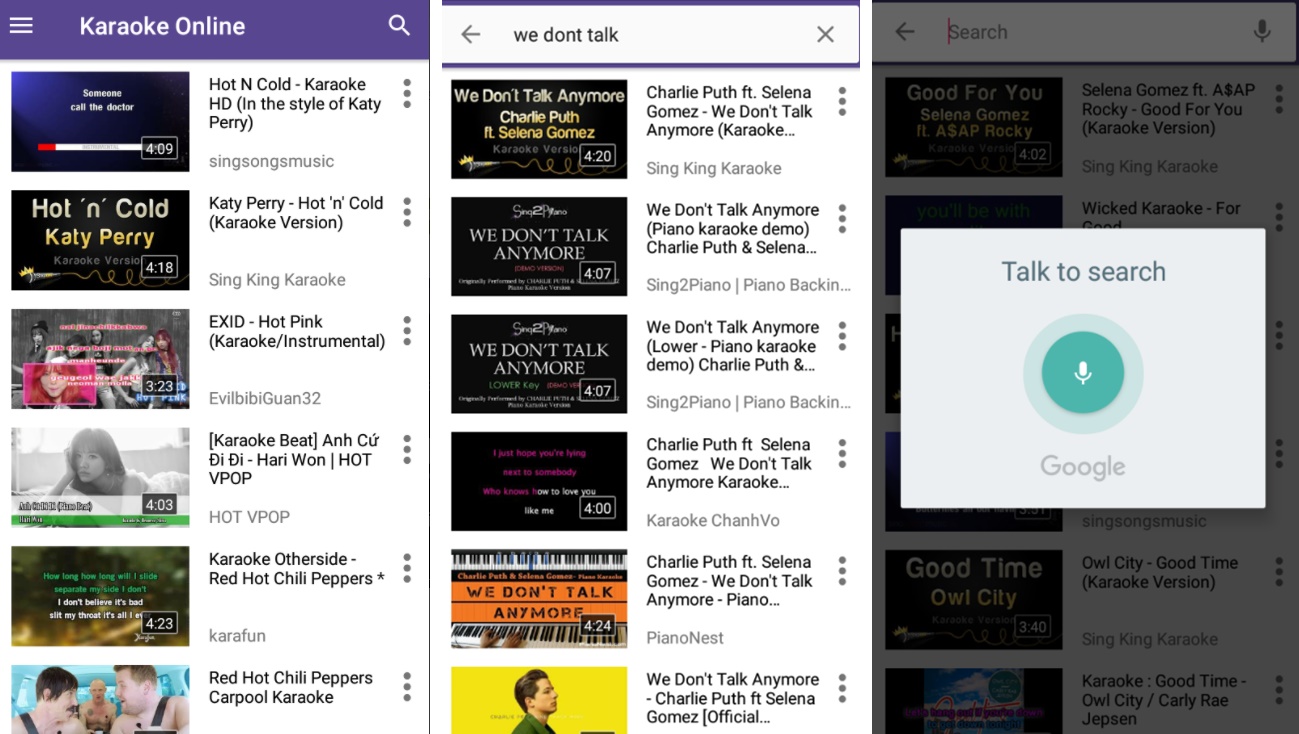This screenshot has height=734, width=1299.
Task: Open options for EXID Hot Pink
Action: click(407, 331)
